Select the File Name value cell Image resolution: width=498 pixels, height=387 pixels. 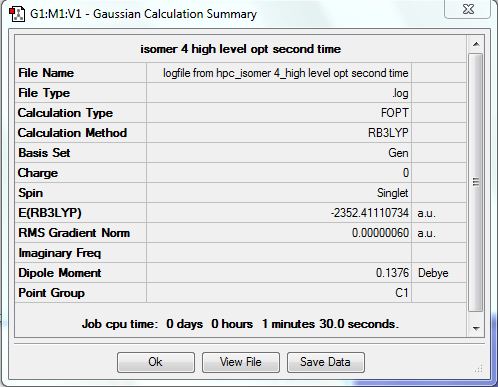(x=279, y=73)
